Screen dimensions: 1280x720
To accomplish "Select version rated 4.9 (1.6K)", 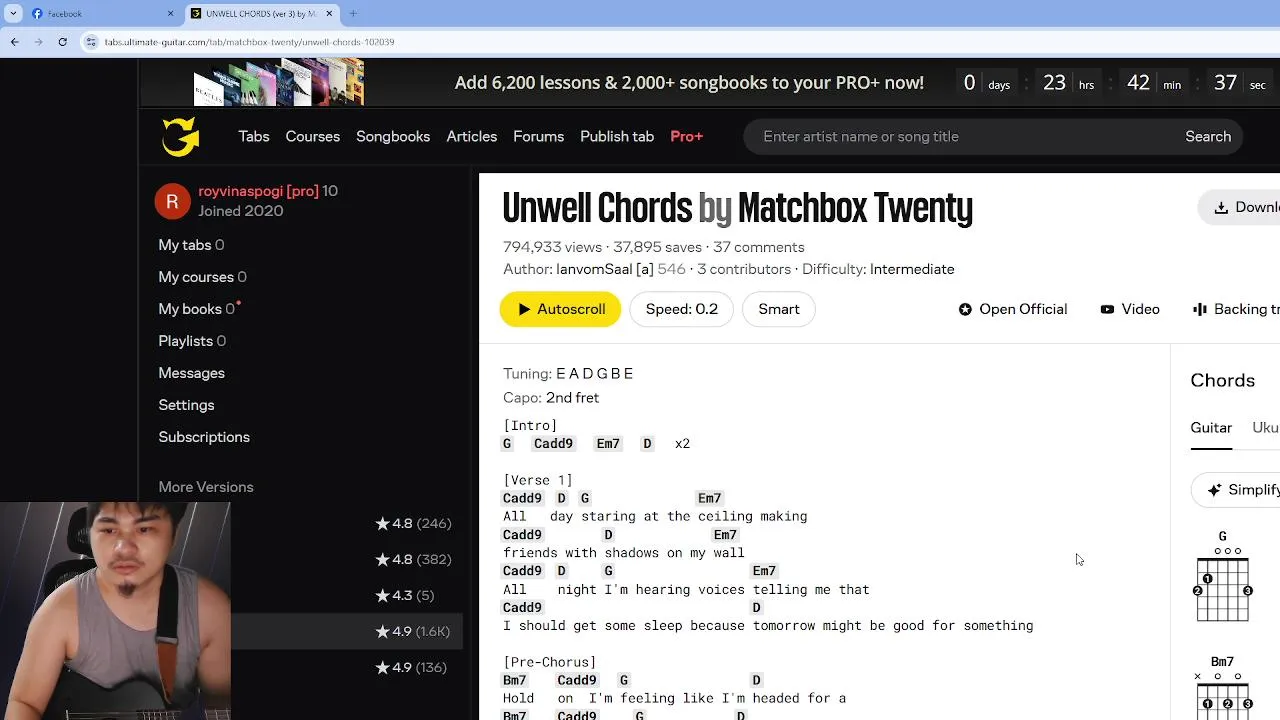I will point(413,631).
